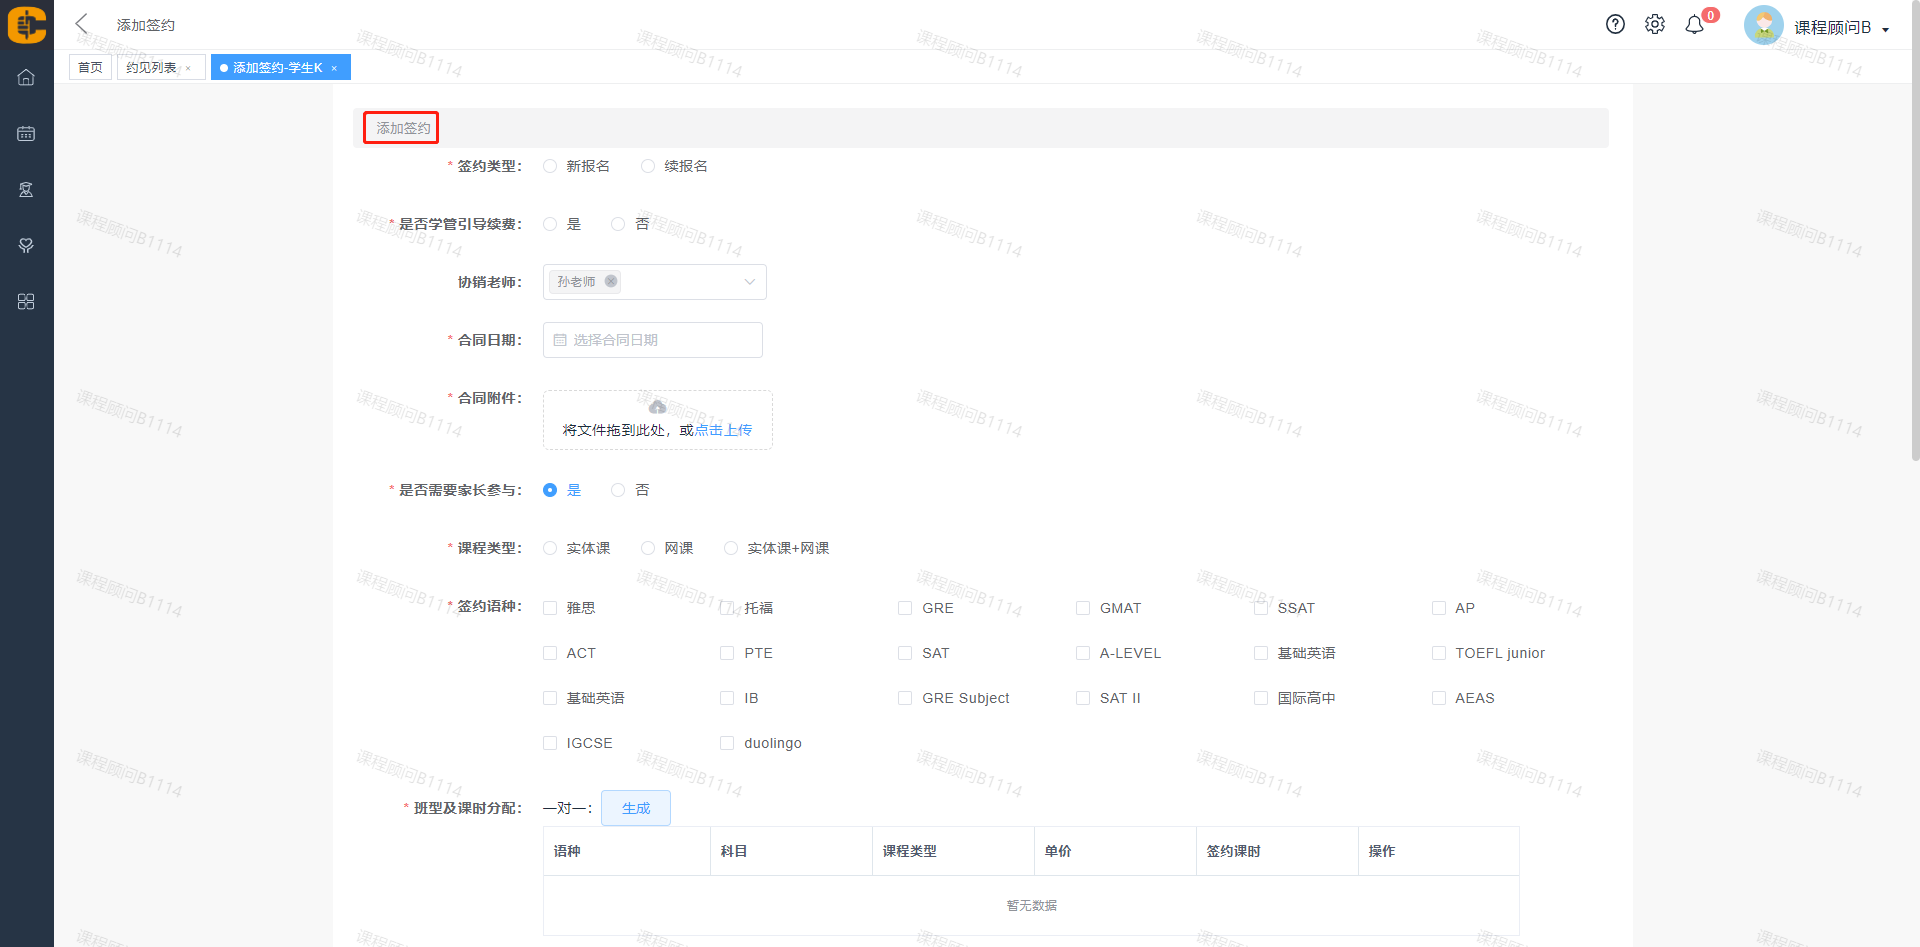Screen dimensions: 1920x947
Task: Go to the 首页 tab
Action: [x=90, y=67]
